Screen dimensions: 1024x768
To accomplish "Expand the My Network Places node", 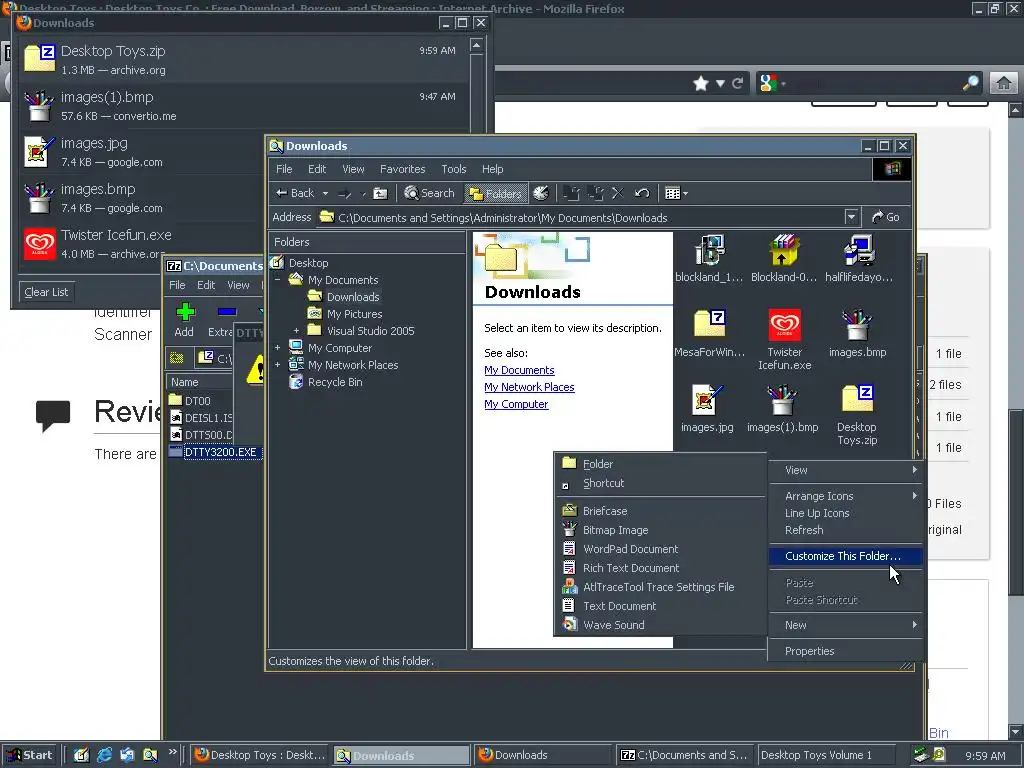I will [x=278, y=365].
